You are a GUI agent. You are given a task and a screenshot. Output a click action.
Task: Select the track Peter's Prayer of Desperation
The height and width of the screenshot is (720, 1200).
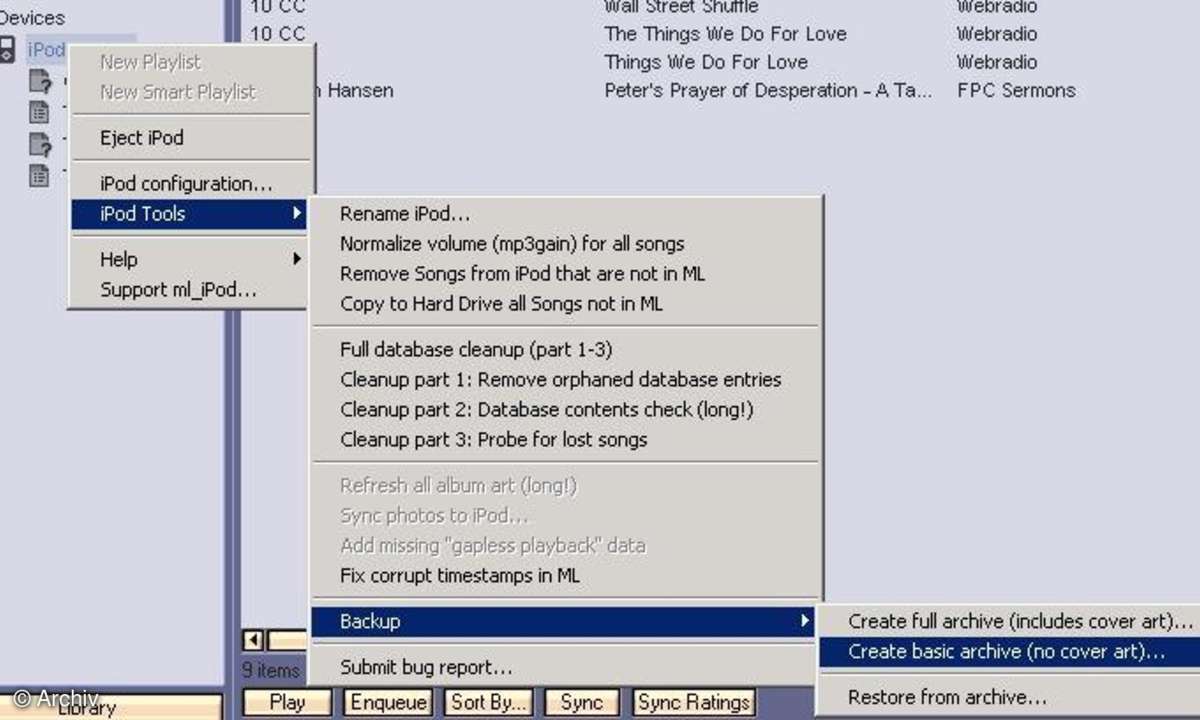(768, 90)
